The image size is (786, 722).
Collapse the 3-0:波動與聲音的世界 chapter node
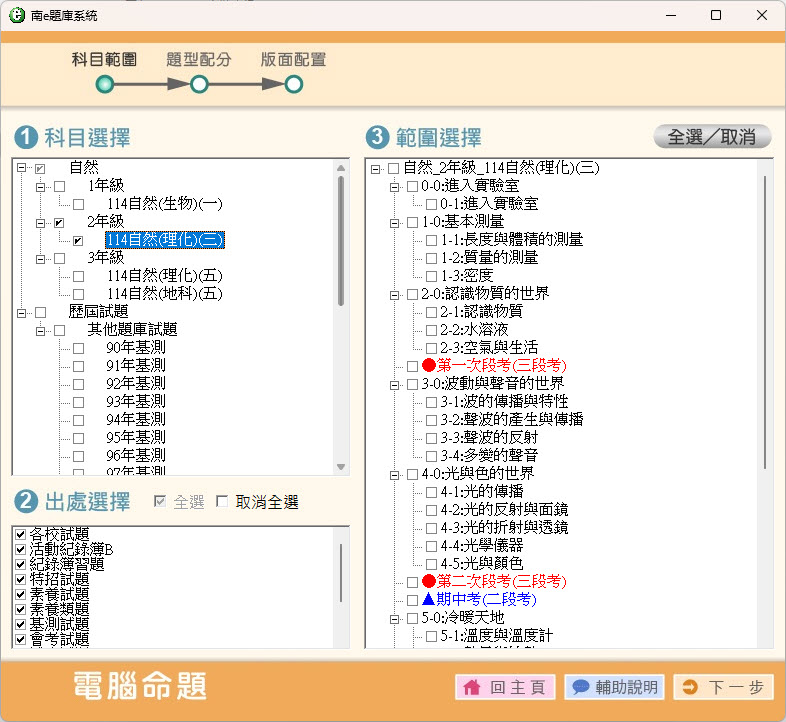click(394, 384)
